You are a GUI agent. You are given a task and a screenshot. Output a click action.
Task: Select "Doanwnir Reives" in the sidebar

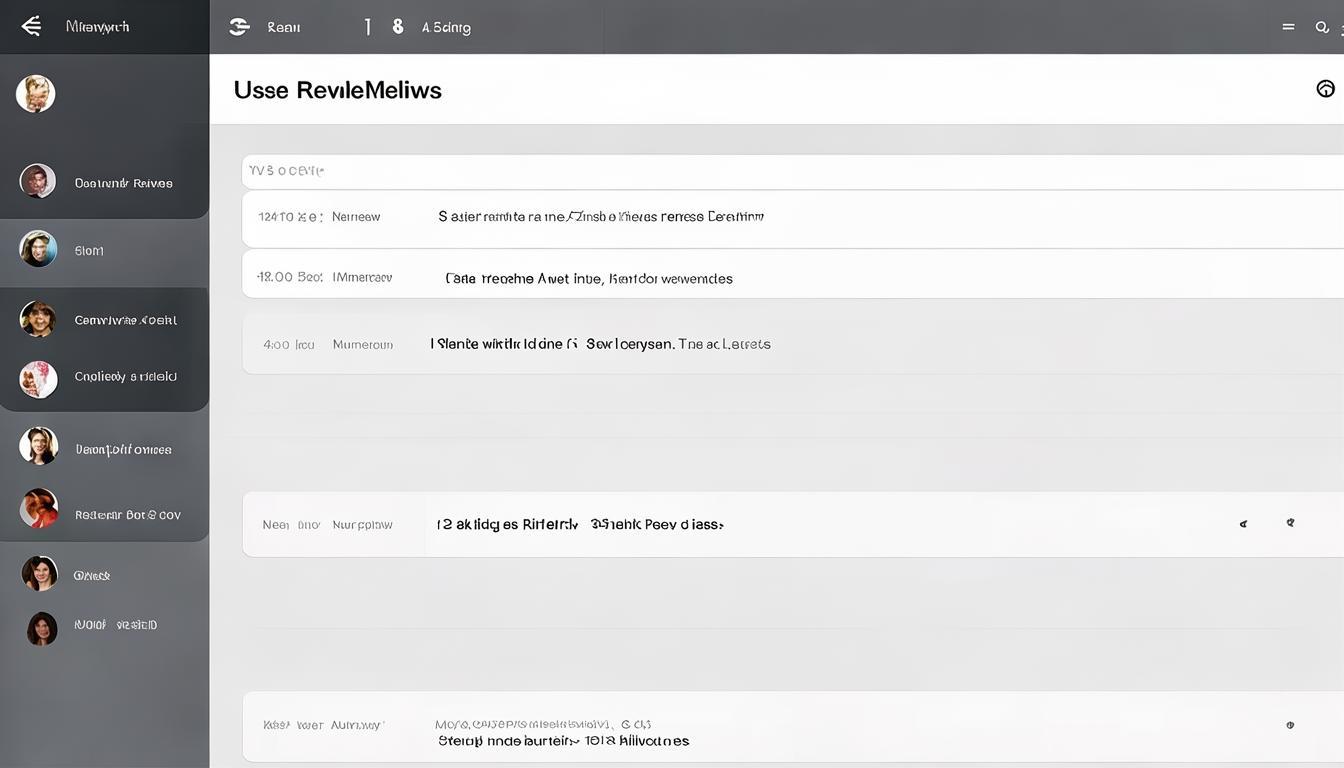pos(123,183)
